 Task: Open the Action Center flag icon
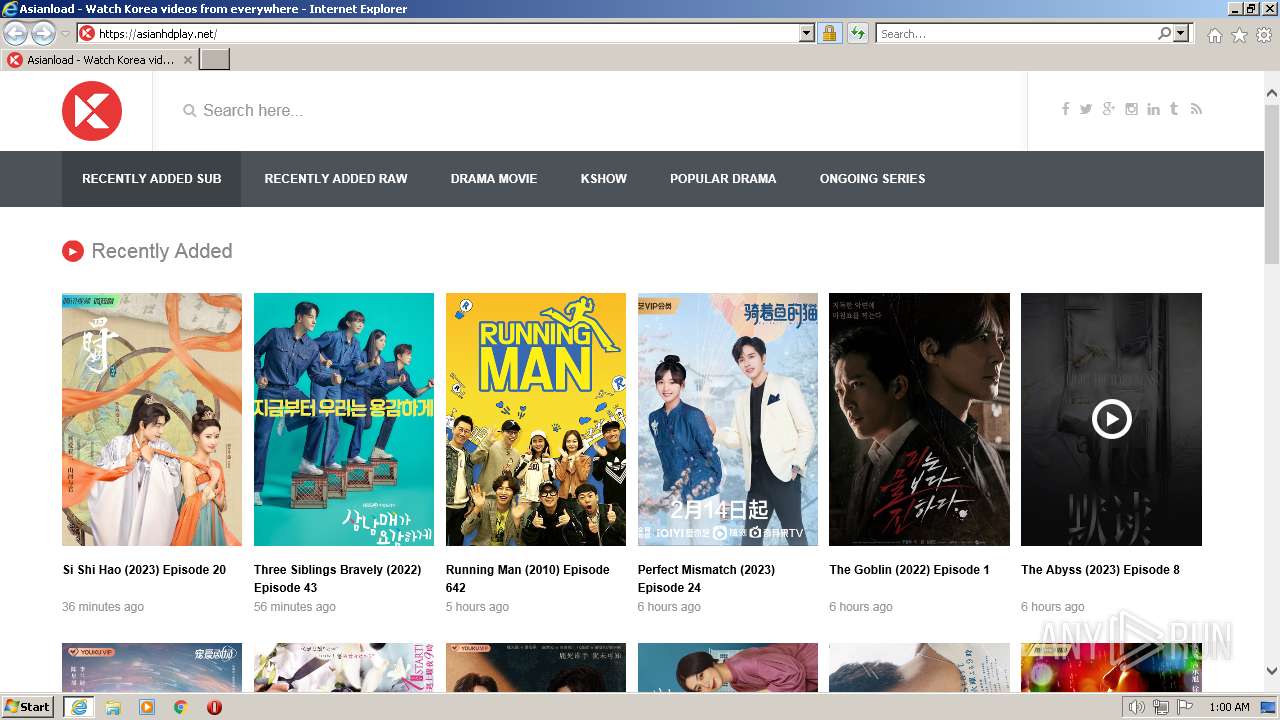click(x=1185, y=708)
